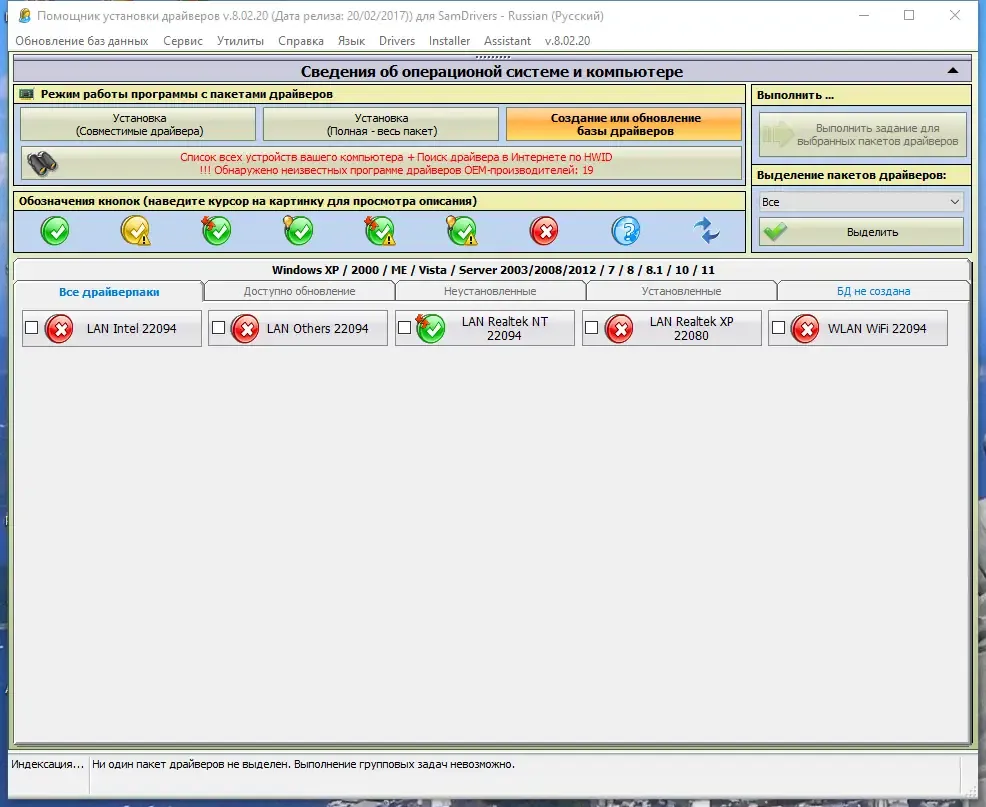Screen dimensions: 986x807
Task: Collapse the Сведения об операционной системе panel arrow
Action: click(x=953, y=70)
